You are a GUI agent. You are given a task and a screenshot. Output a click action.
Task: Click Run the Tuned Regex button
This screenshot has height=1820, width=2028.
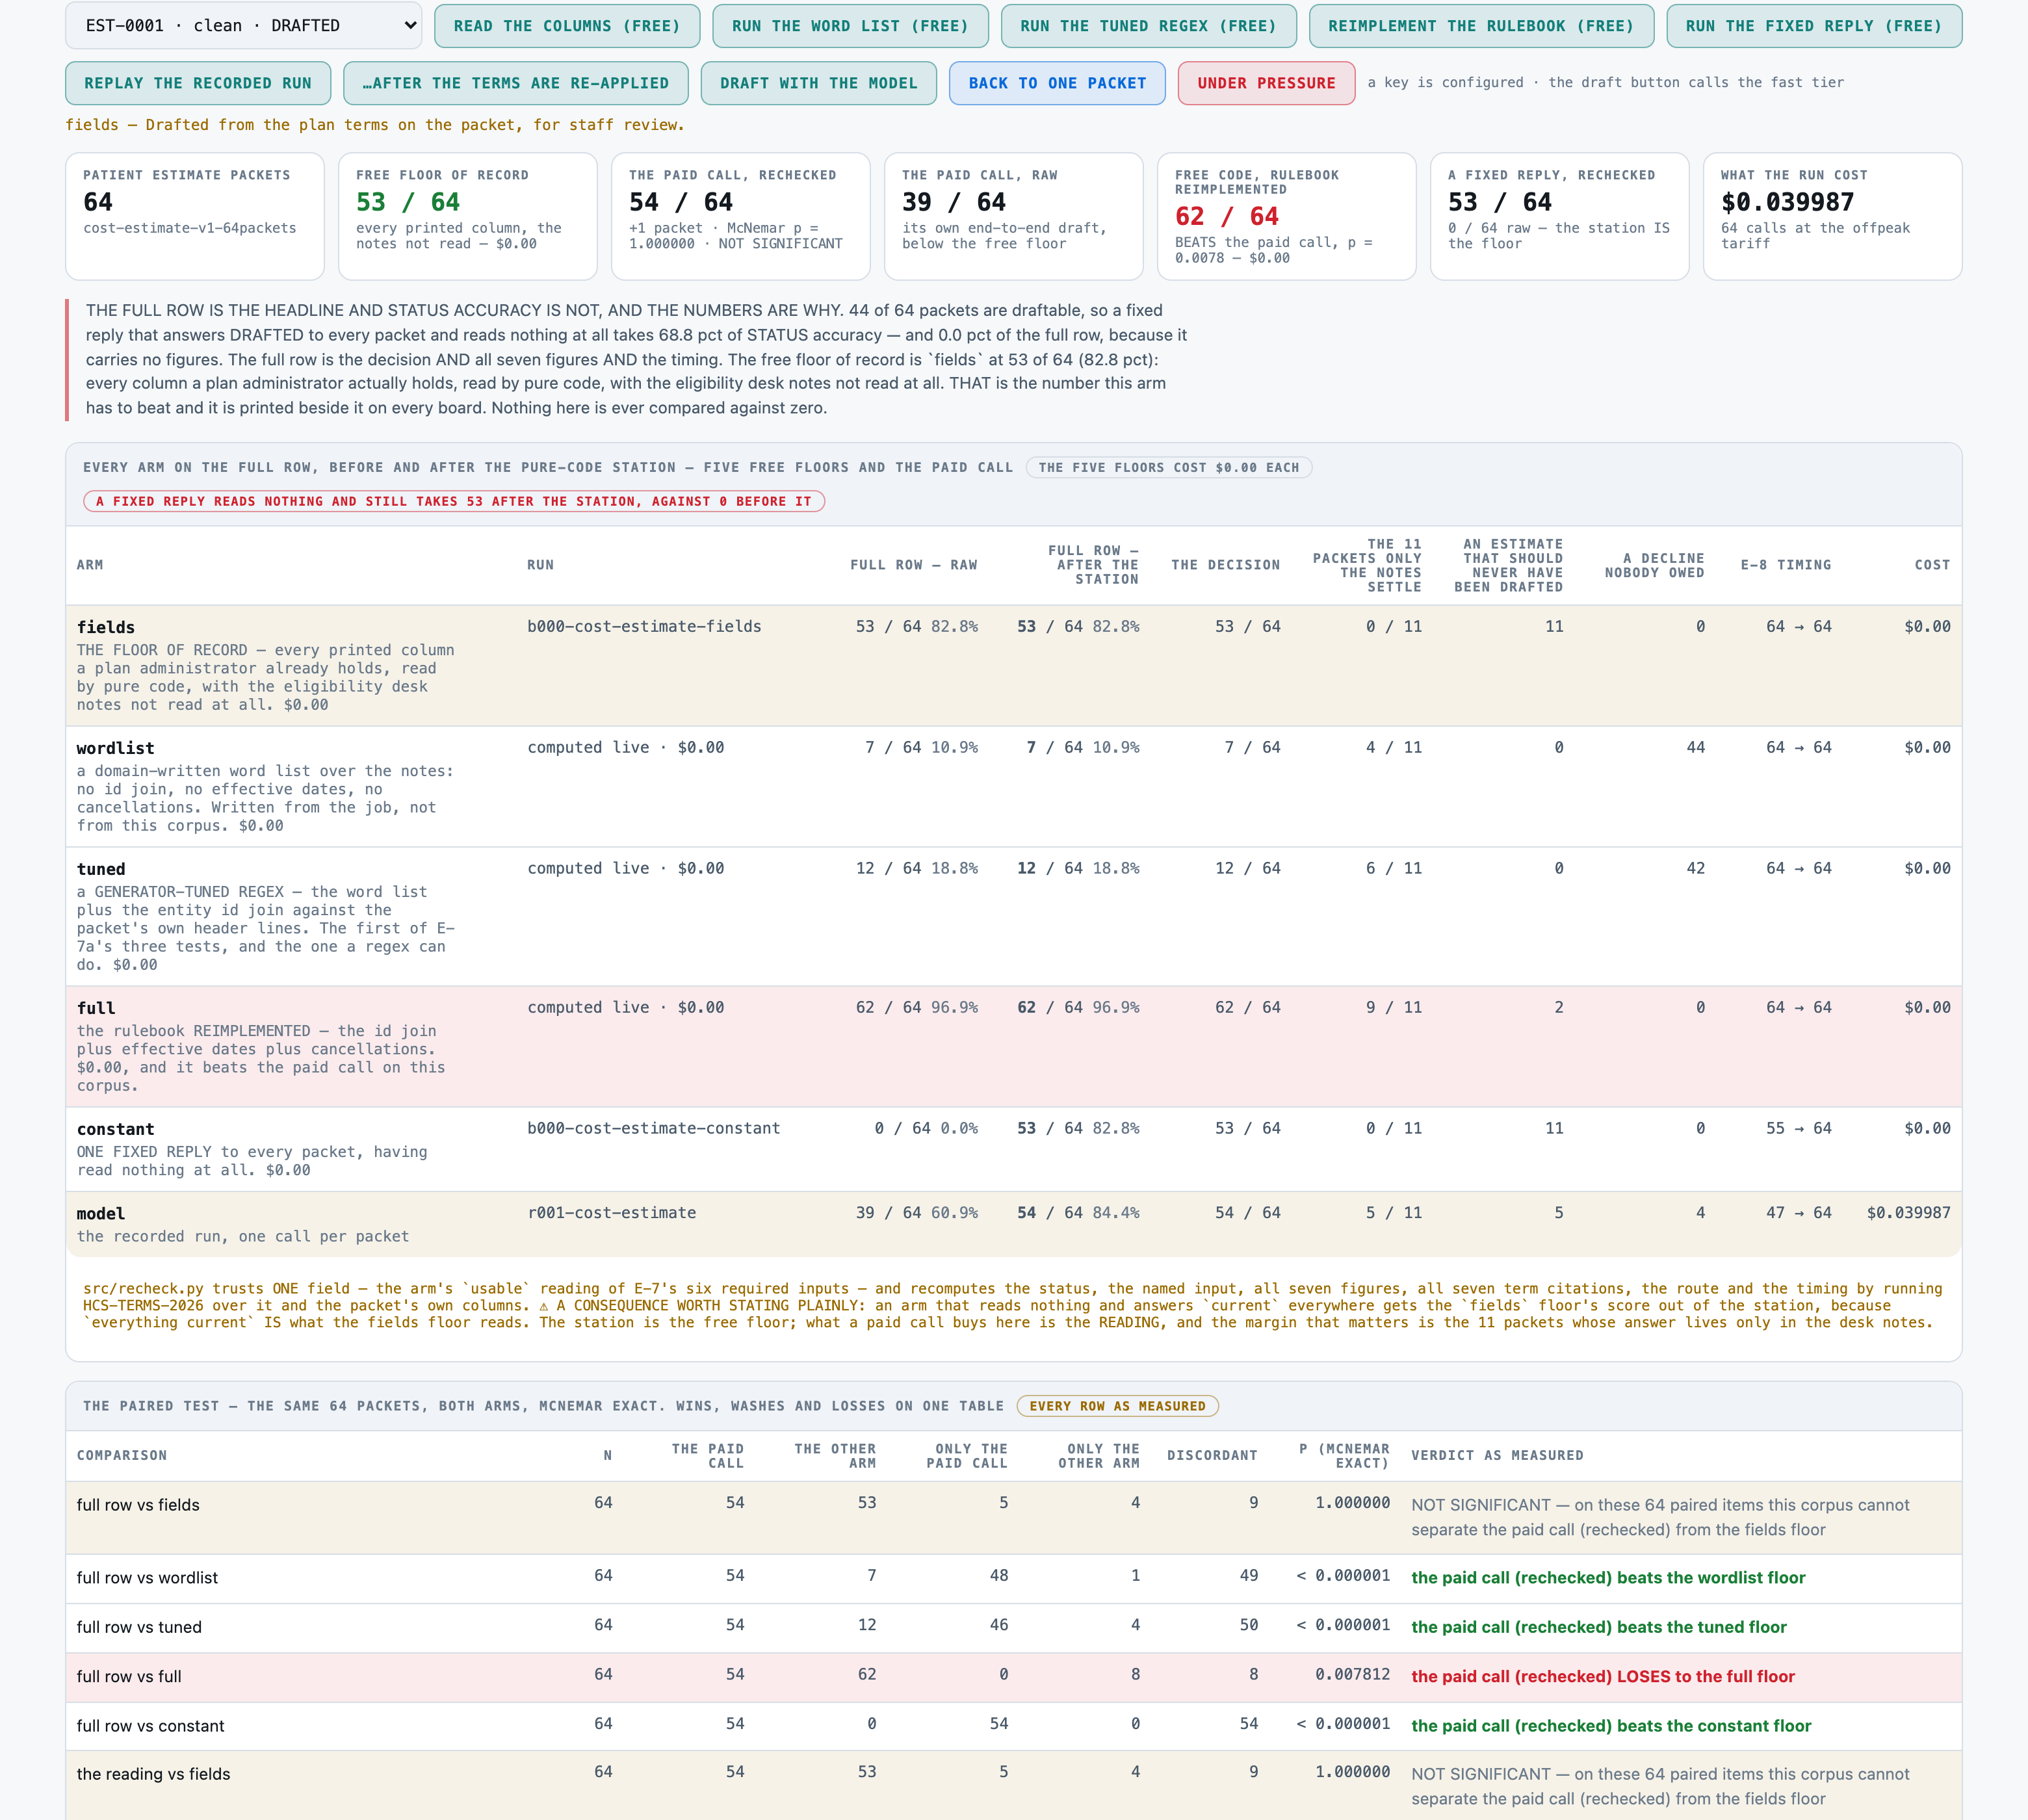coord(1148,26)
